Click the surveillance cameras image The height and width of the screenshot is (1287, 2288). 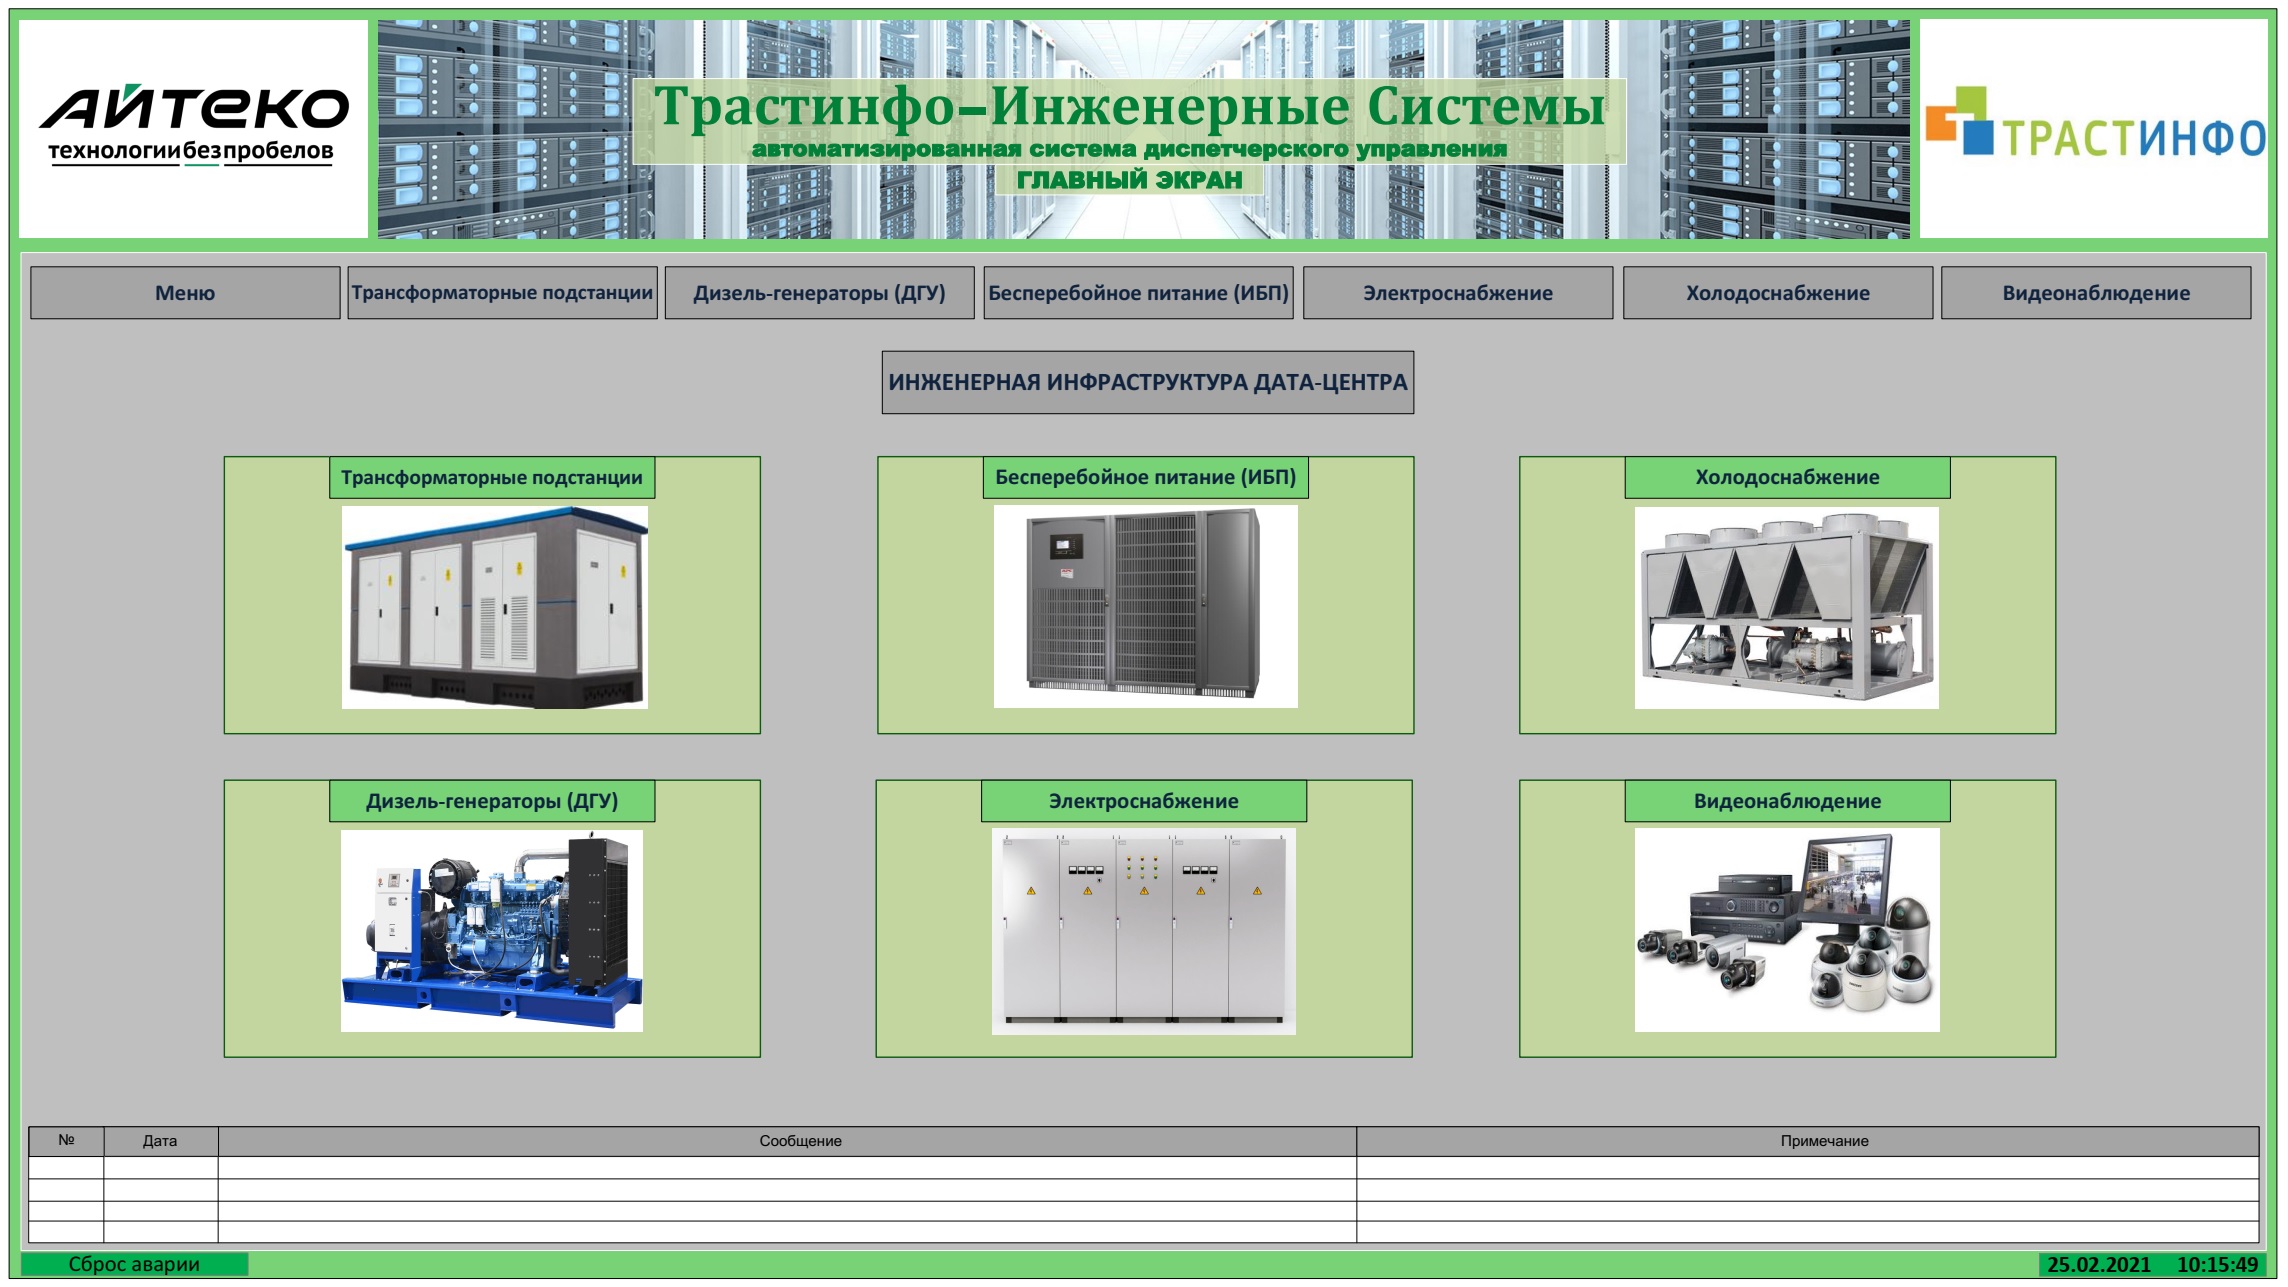pos(1786,929)
